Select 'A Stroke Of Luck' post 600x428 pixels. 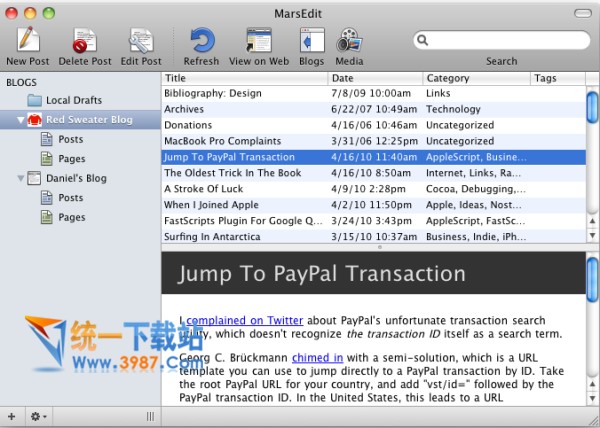coord(373,189)
